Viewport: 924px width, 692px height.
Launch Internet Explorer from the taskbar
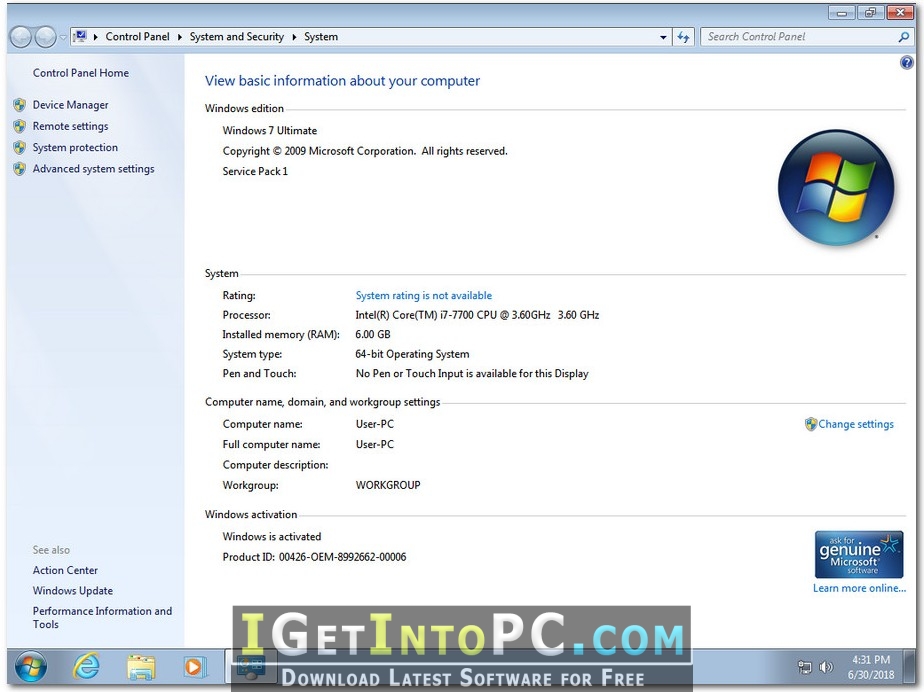[86, 667]
